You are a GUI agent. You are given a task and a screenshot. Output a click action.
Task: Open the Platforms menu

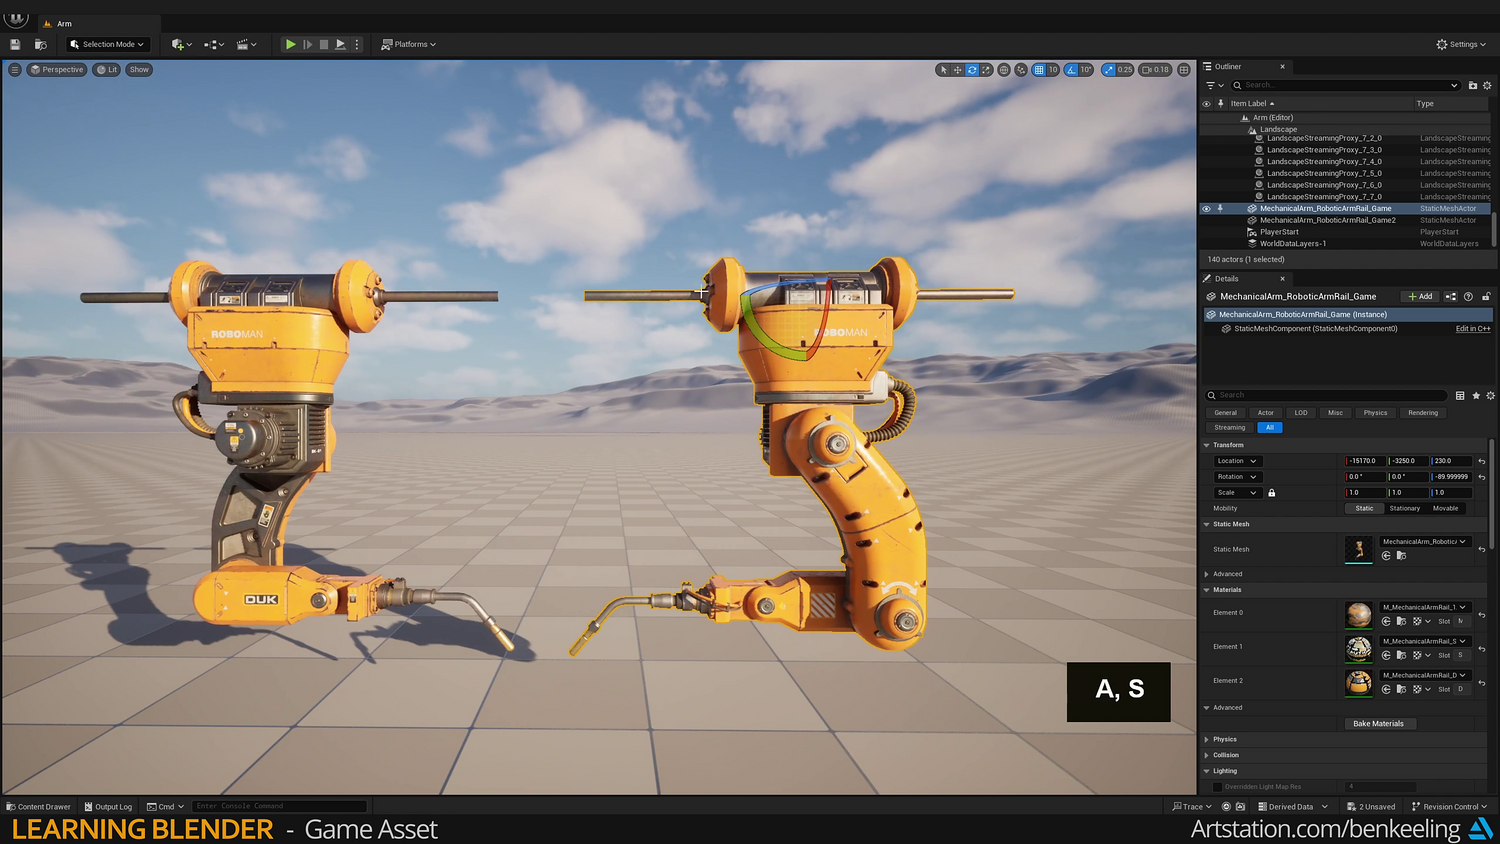[409, 44]
